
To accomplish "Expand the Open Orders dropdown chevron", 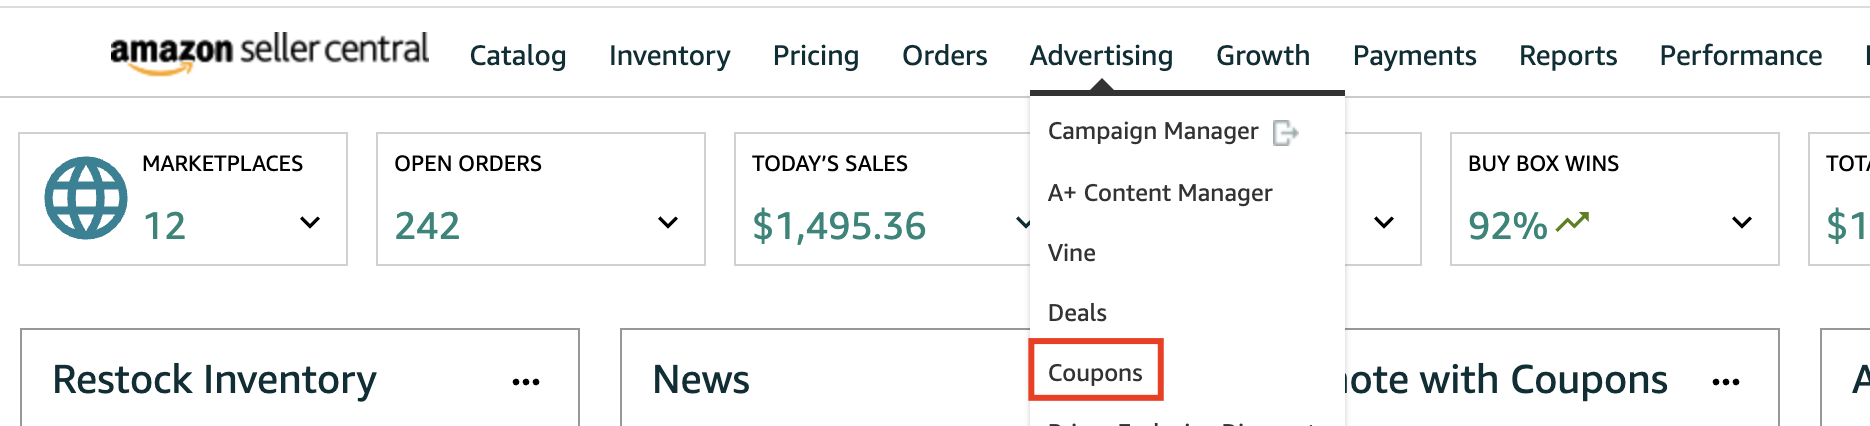I will [668, 222].
